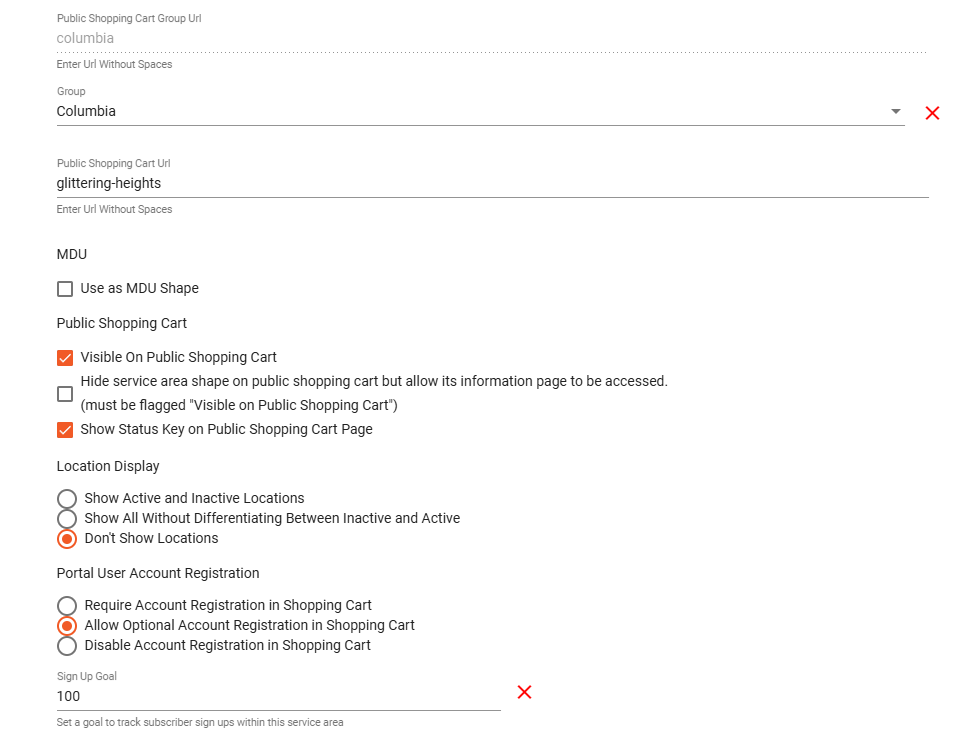
Task: Clear Sign Up Goal with red X
Action: pyautogui.click(x=524, y=692)
